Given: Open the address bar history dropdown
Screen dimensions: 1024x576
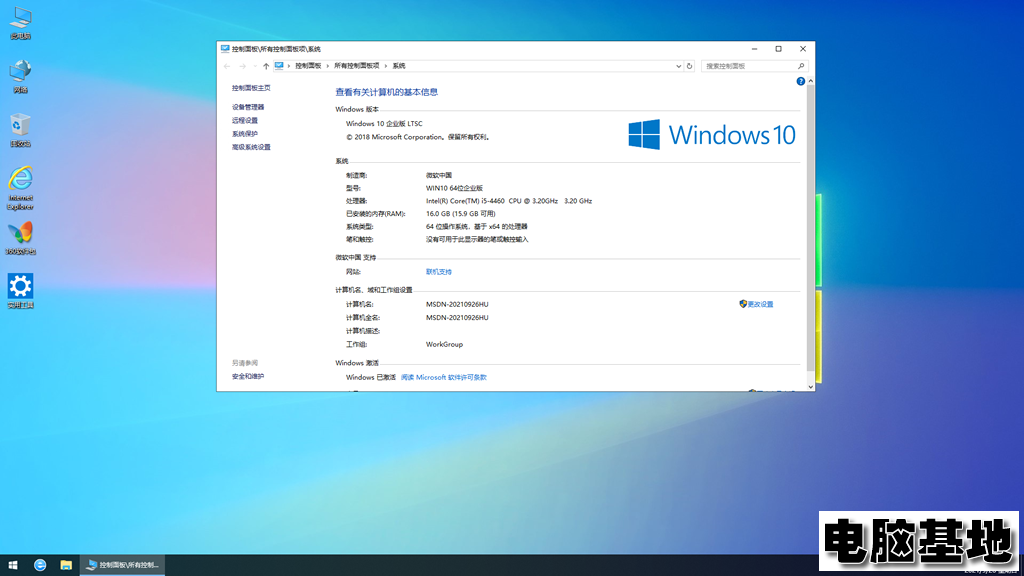Looking at the screenshot, I should pos(679,66).
